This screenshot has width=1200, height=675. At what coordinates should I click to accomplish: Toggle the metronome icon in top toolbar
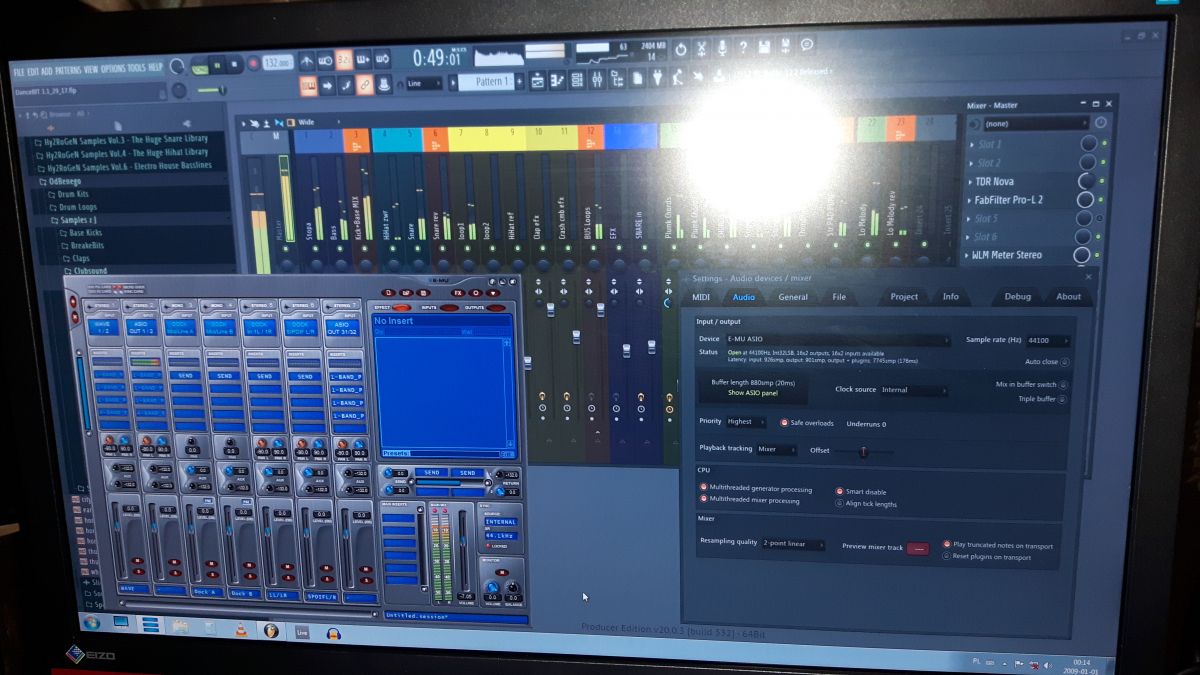coord(306,61)
